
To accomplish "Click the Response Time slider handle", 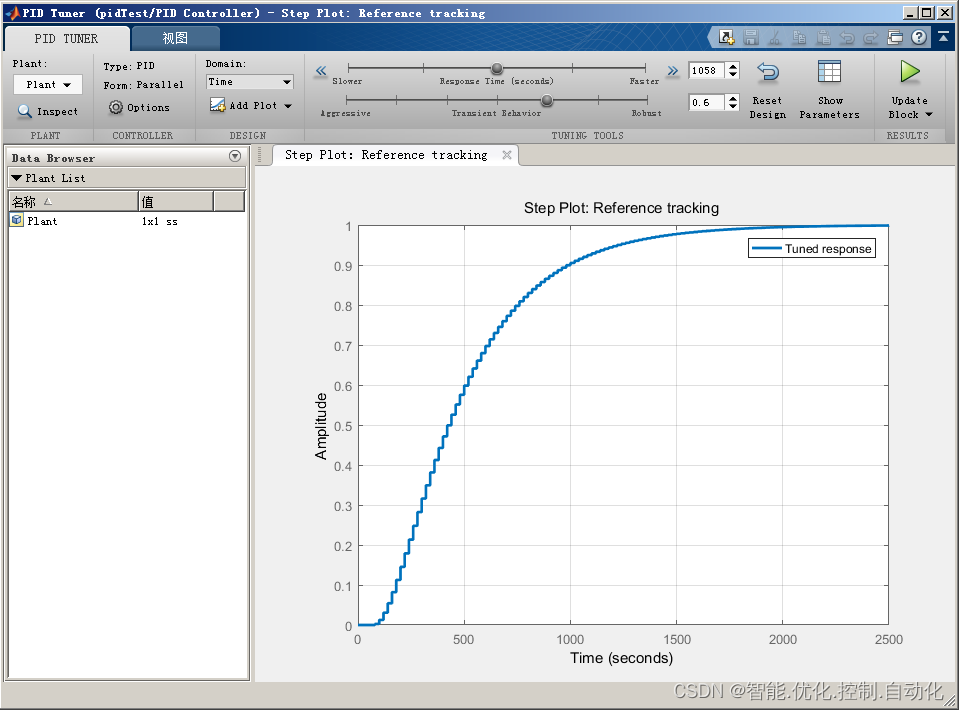I will [x=497, y=68].
